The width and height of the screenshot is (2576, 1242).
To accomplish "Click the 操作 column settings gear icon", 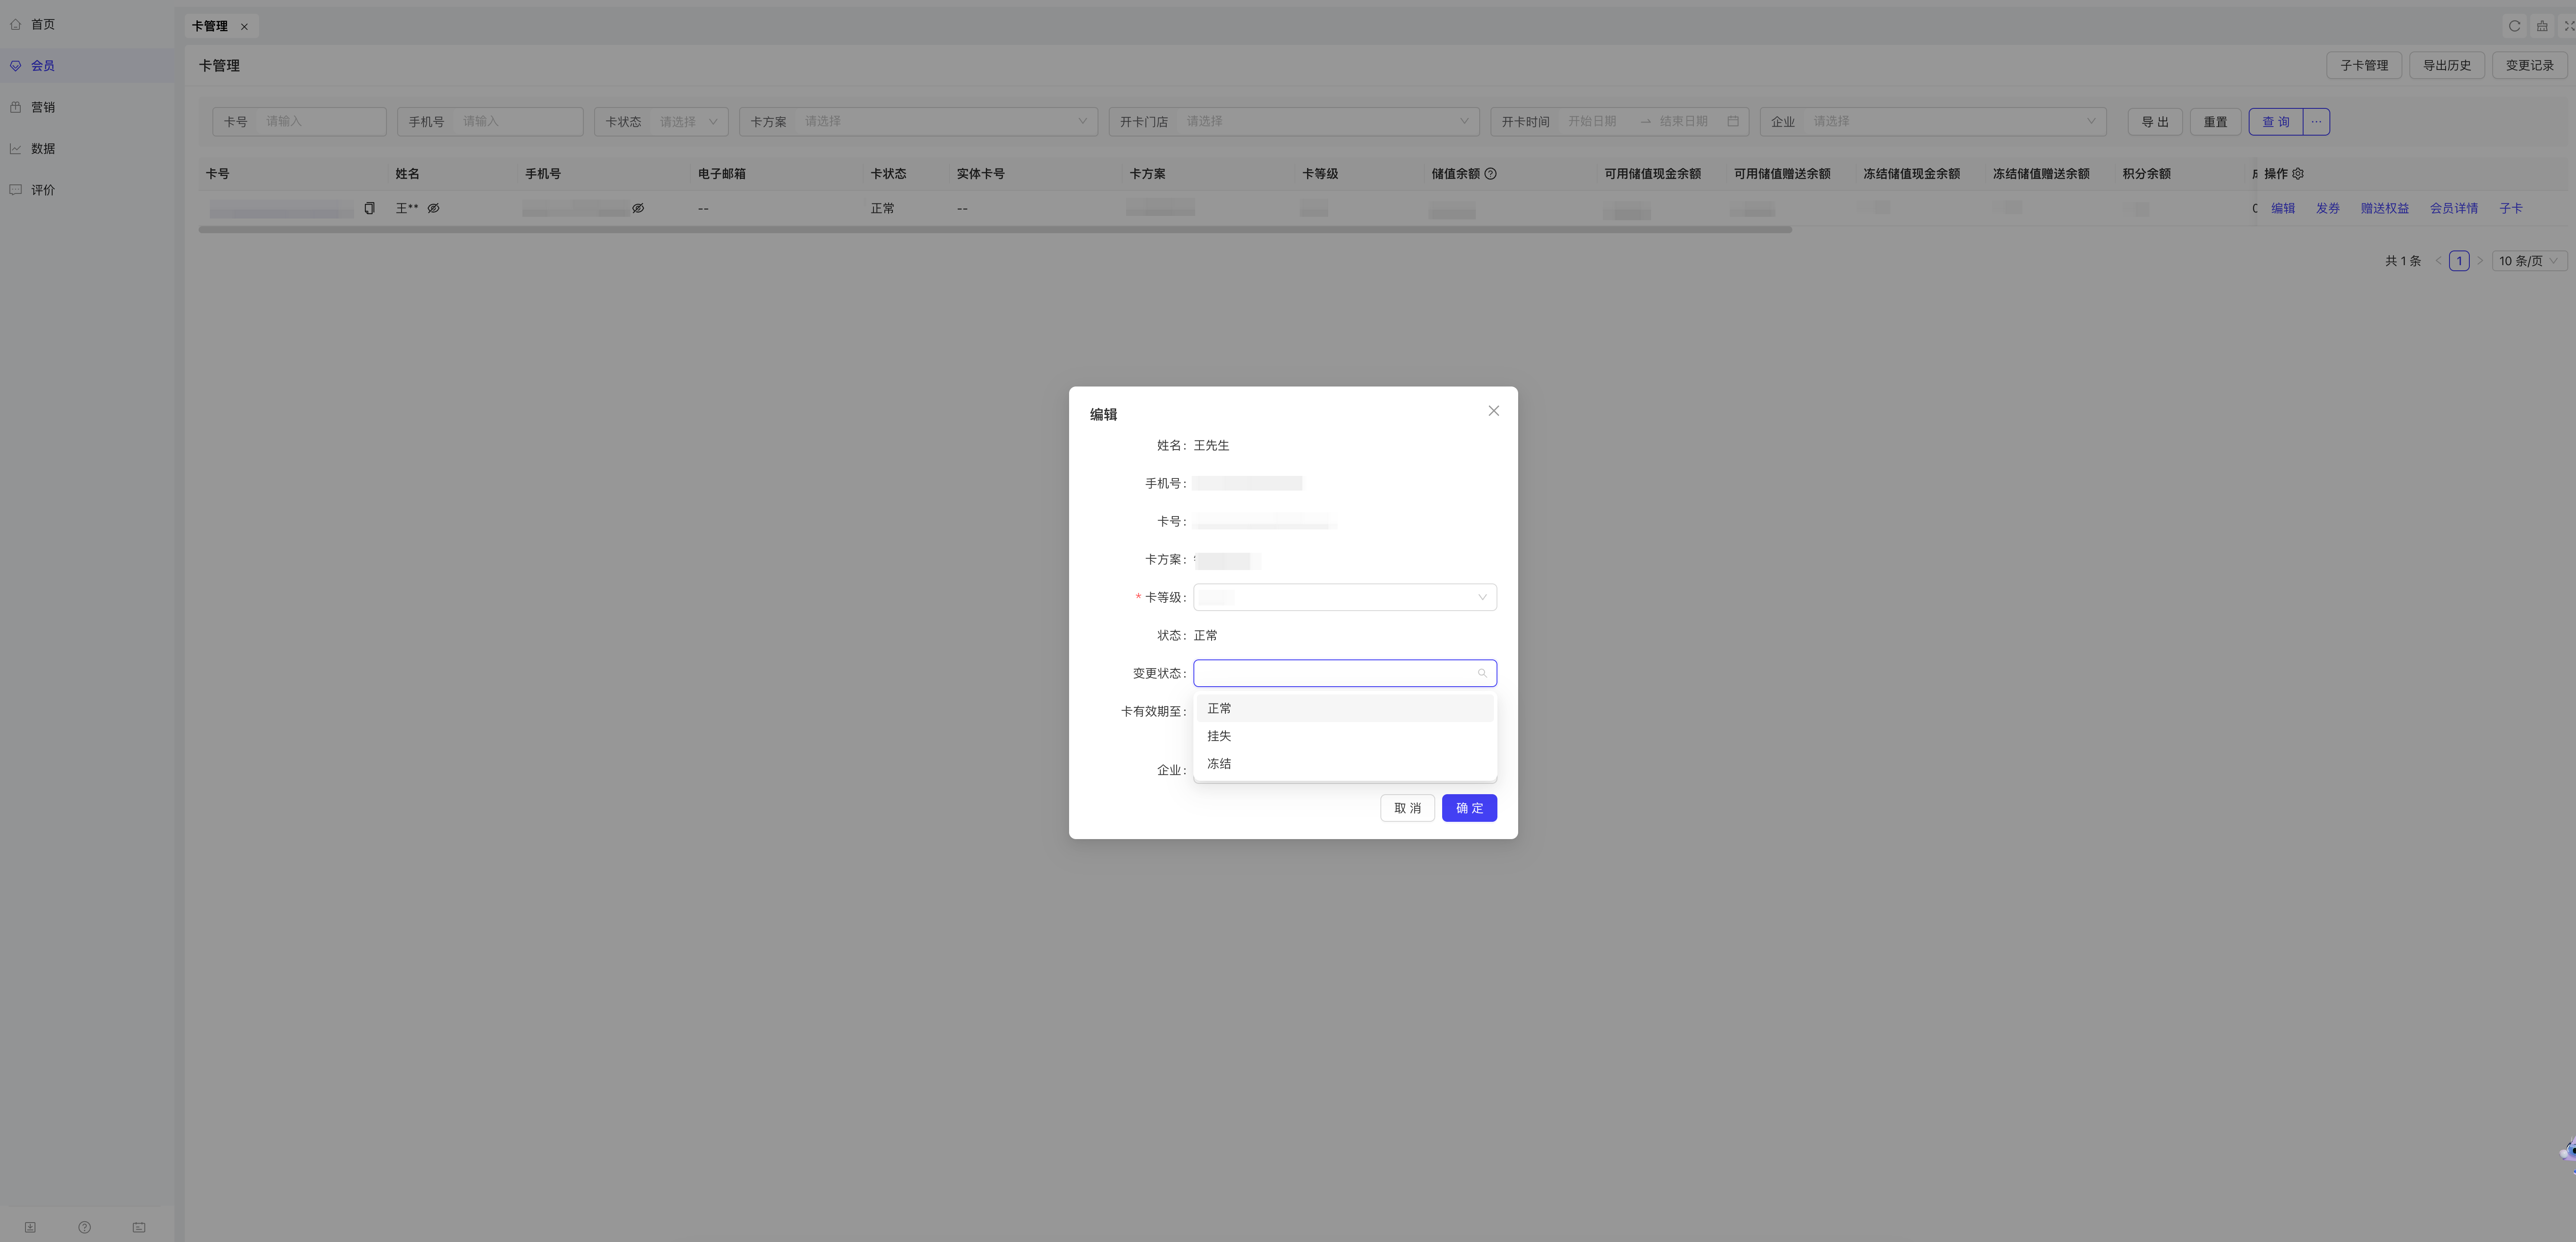I will (x=2298, y=174).
